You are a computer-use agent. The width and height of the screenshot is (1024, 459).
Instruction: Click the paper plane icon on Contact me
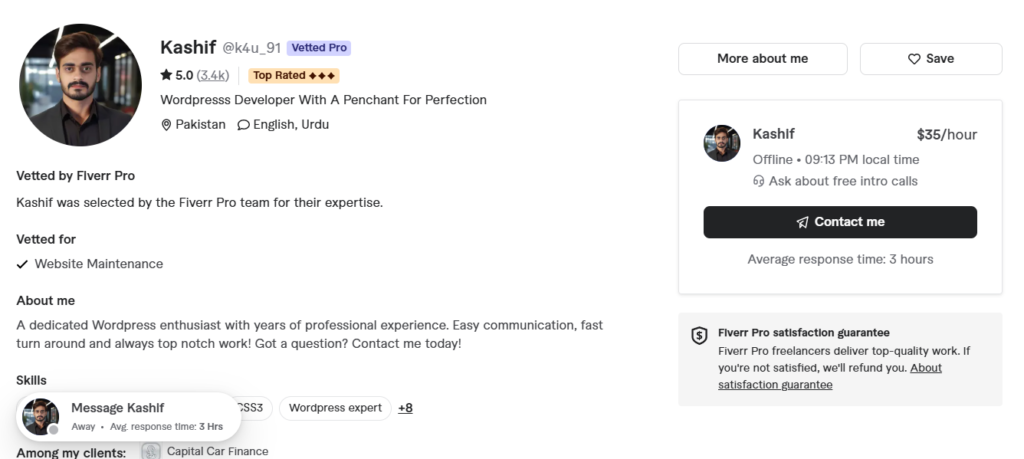803,222
